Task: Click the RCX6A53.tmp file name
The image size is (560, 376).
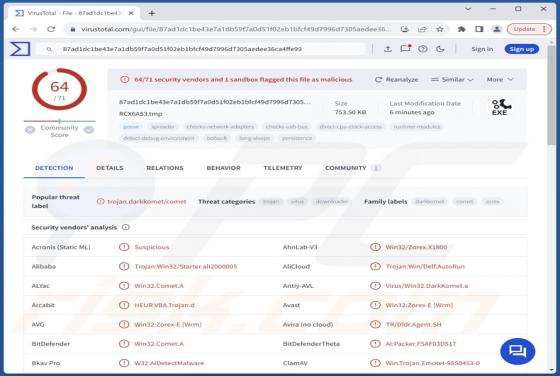Action: 141,114
